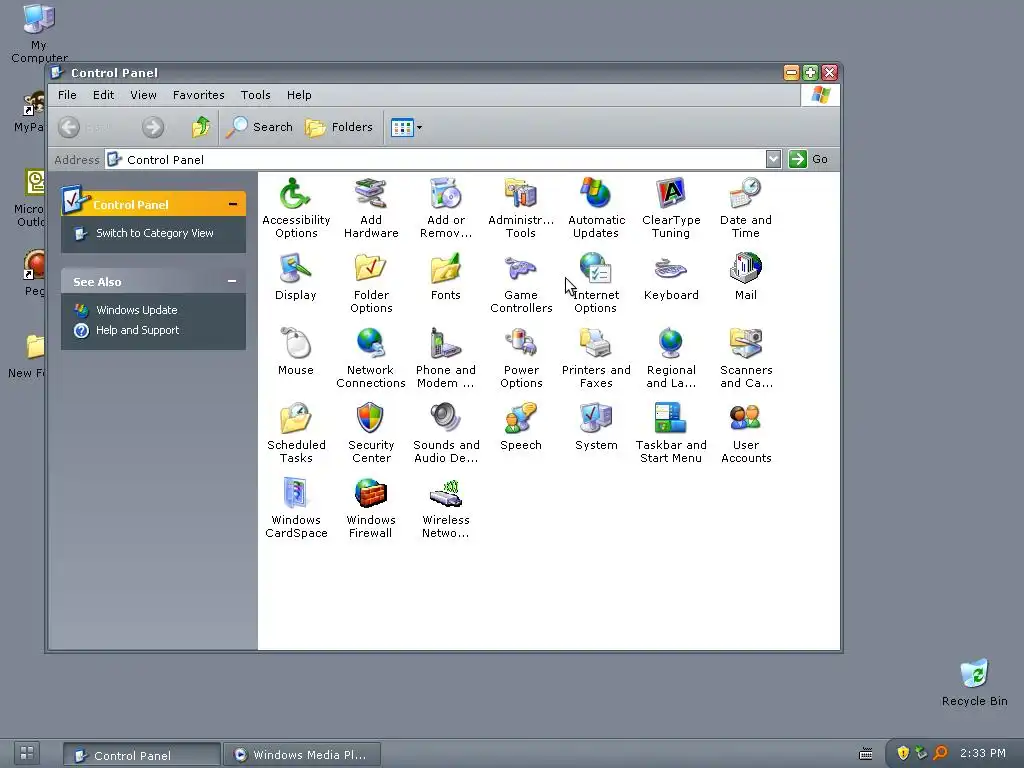Open Add or Remove Programs icon

point(446,208)
